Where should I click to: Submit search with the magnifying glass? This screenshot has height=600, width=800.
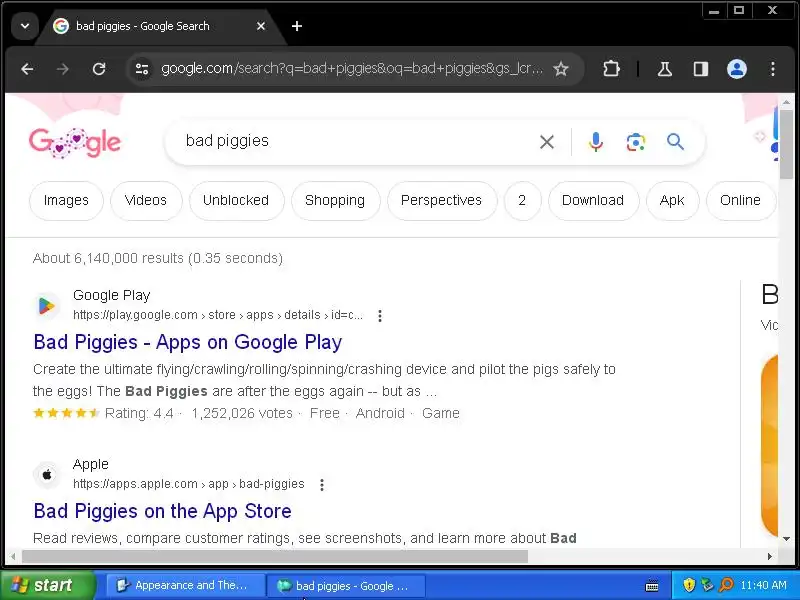[676, 141]
